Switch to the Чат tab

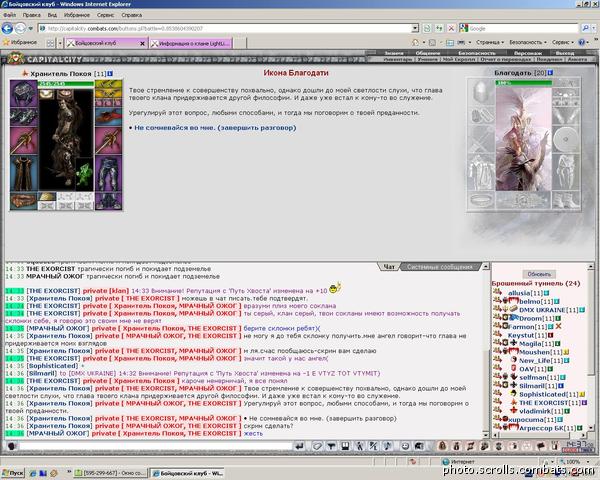coord(389,267)
